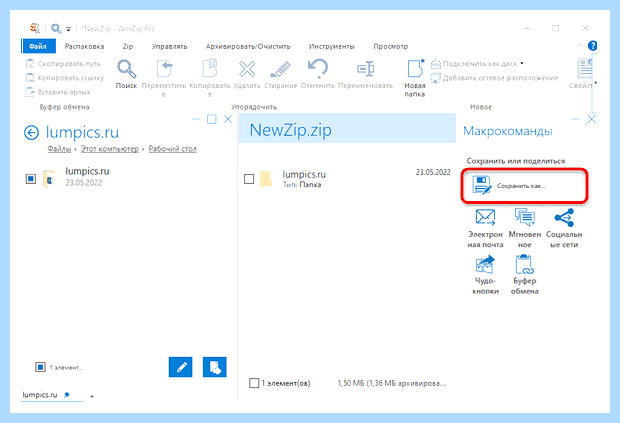Switch to the Просмотр tab

[390, 46]
